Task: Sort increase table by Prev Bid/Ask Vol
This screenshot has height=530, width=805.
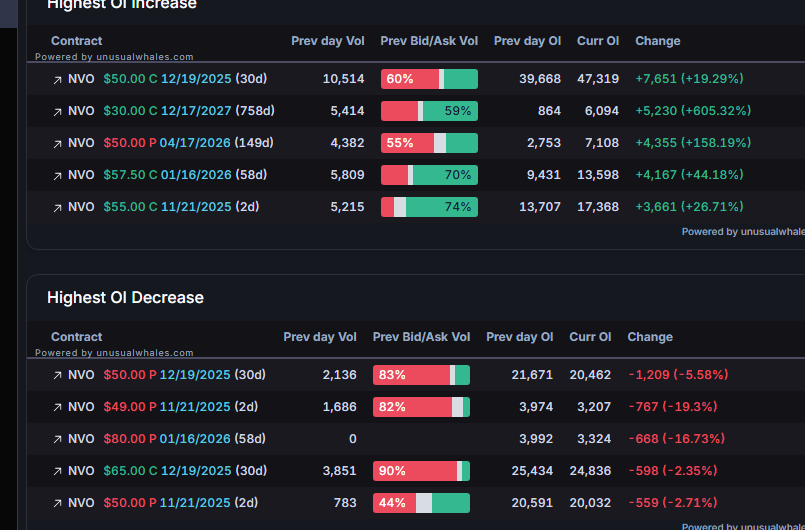Action: coord(429,41)
